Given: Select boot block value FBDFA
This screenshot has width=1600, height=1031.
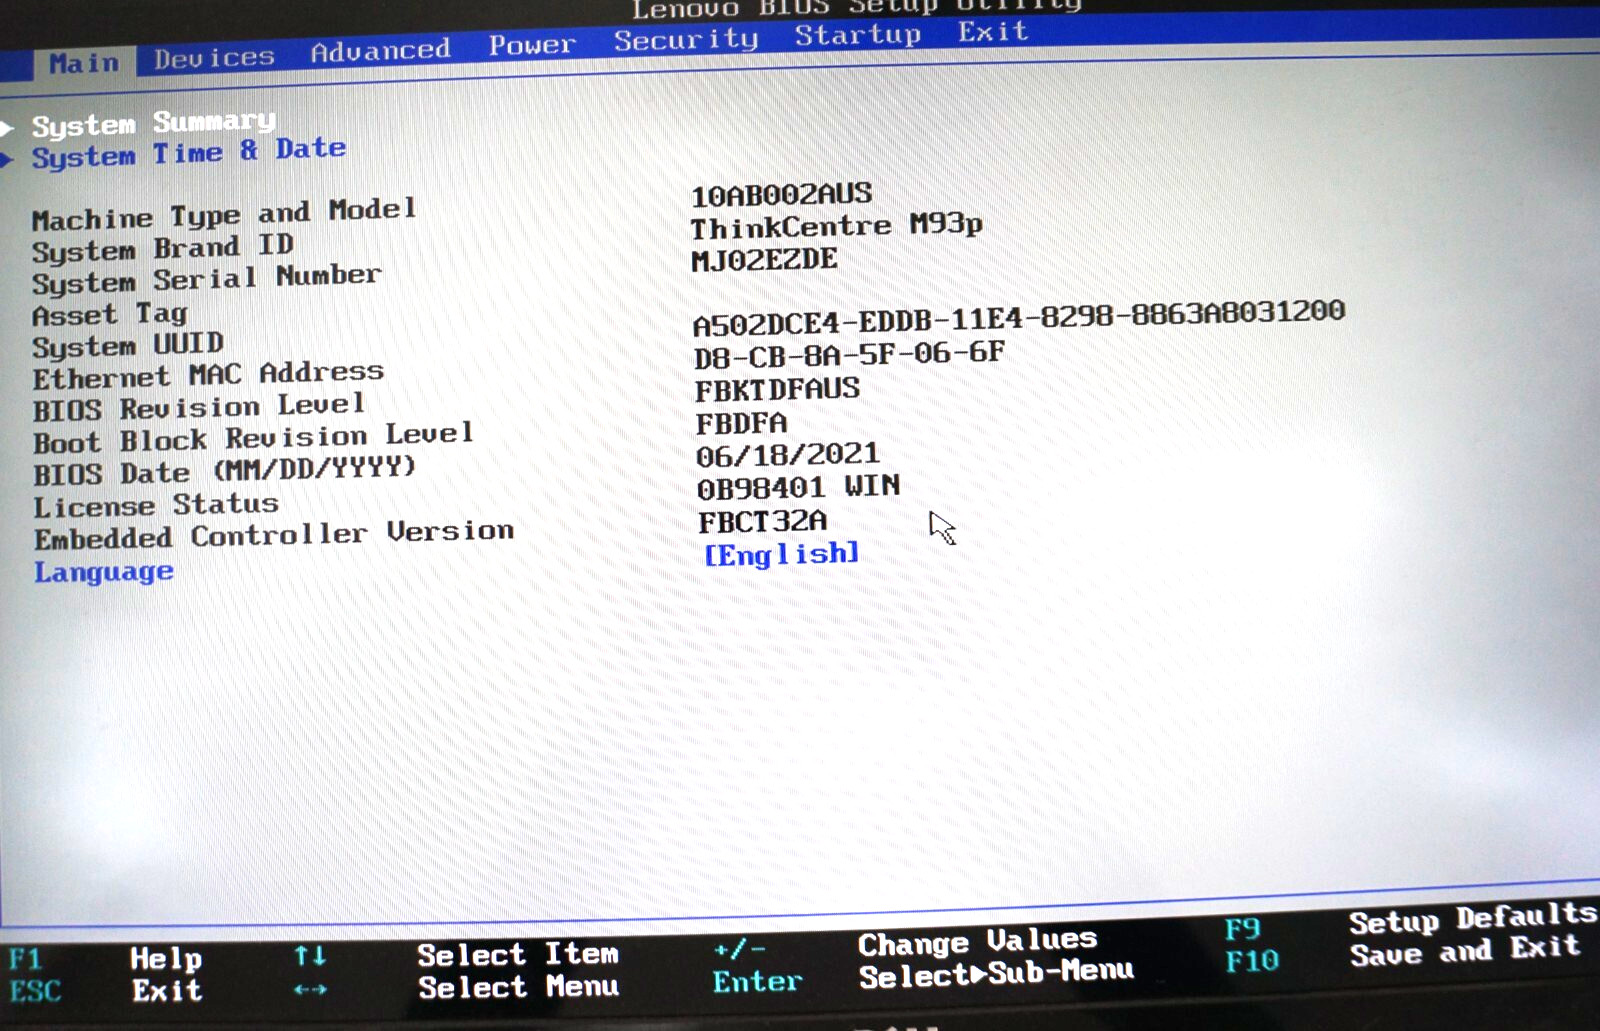Looking at the screenshot, I should (741, 424).
